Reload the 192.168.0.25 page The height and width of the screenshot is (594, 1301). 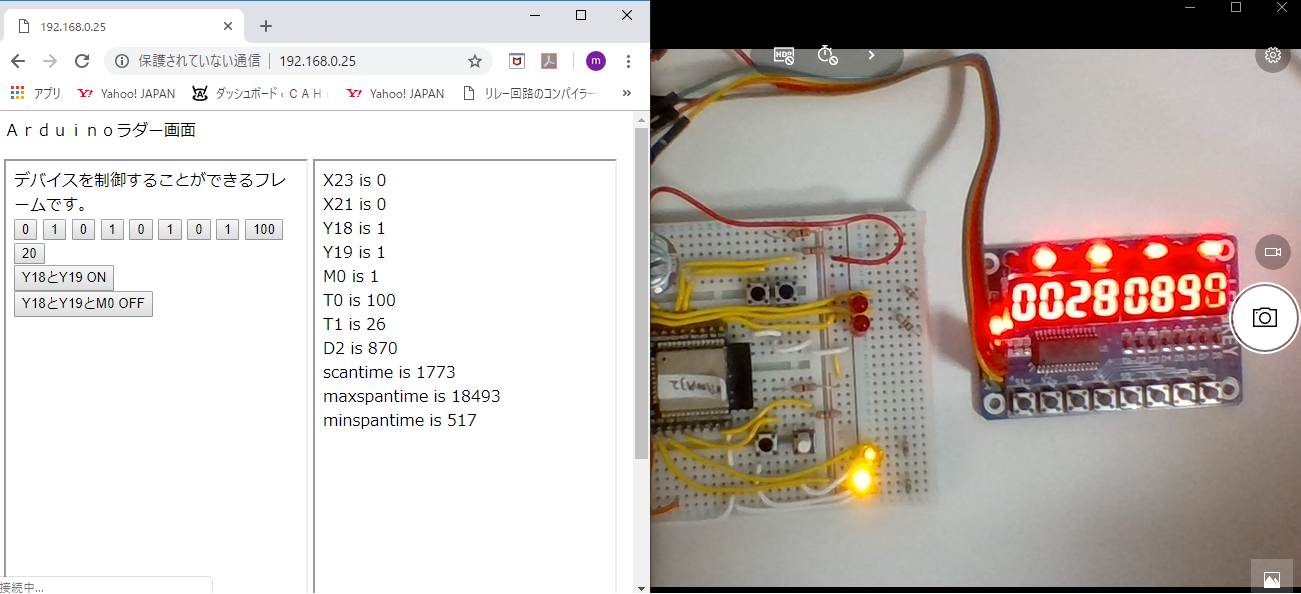point(82,61)
